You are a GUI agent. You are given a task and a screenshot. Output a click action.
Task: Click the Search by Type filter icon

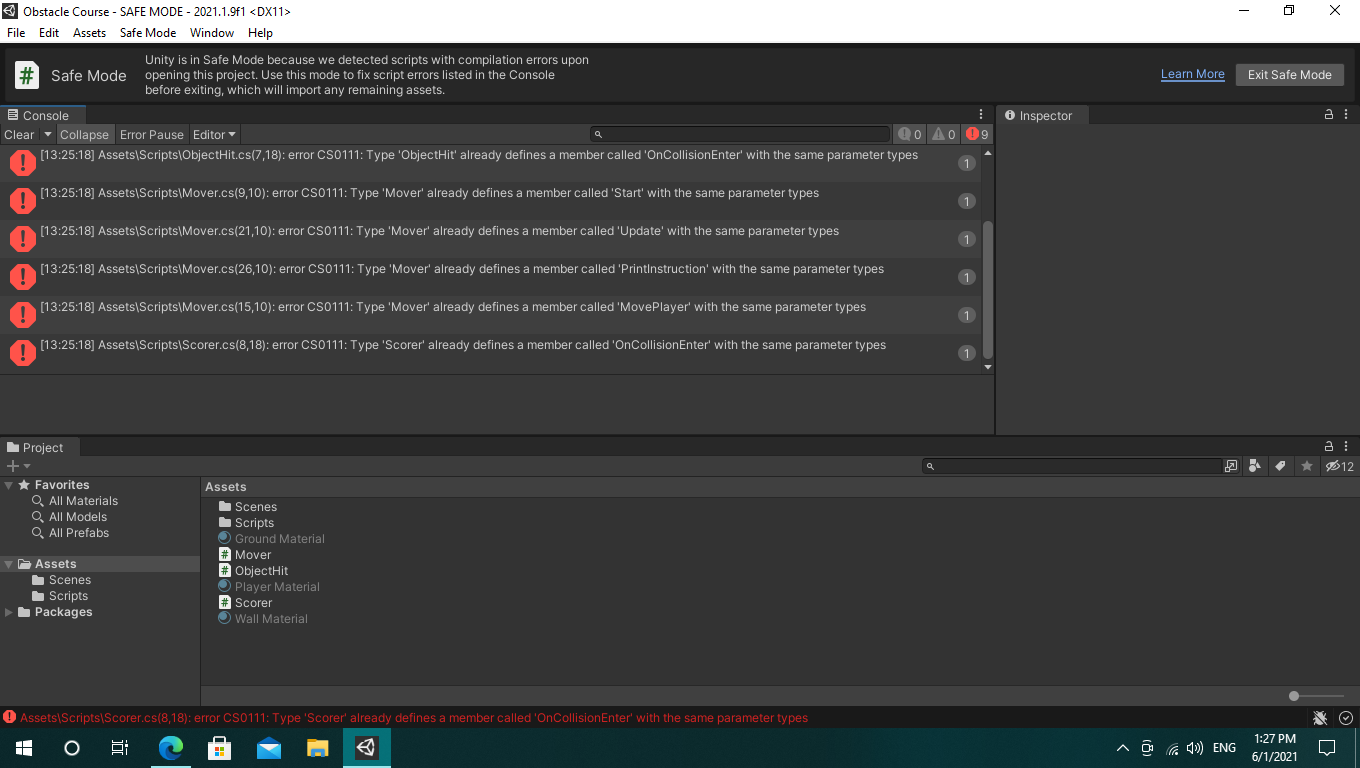[1255, 466]
